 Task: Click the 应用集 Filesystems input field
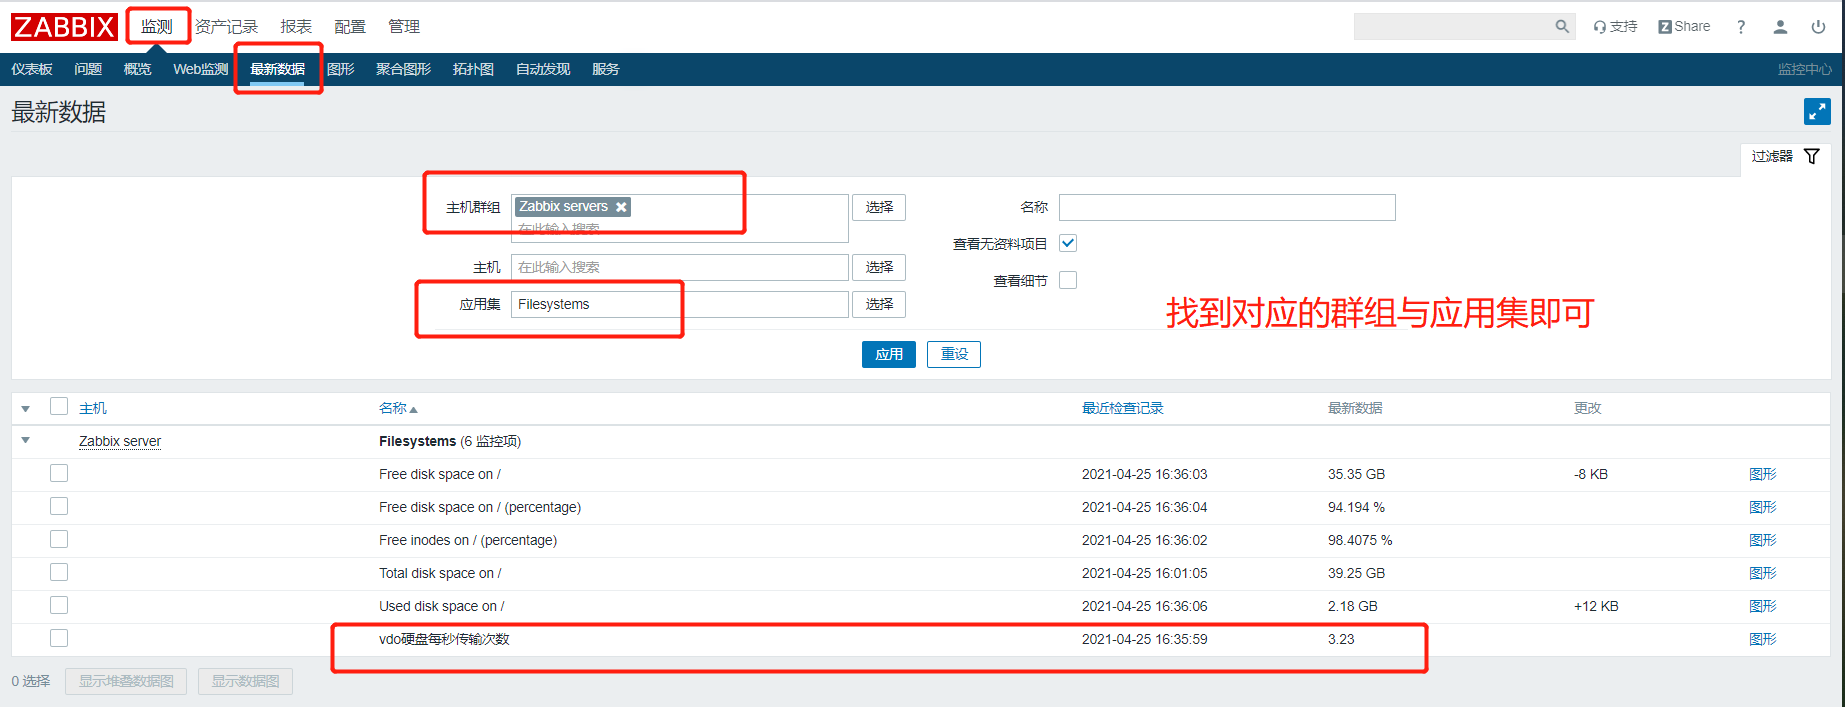pos(680,304)
